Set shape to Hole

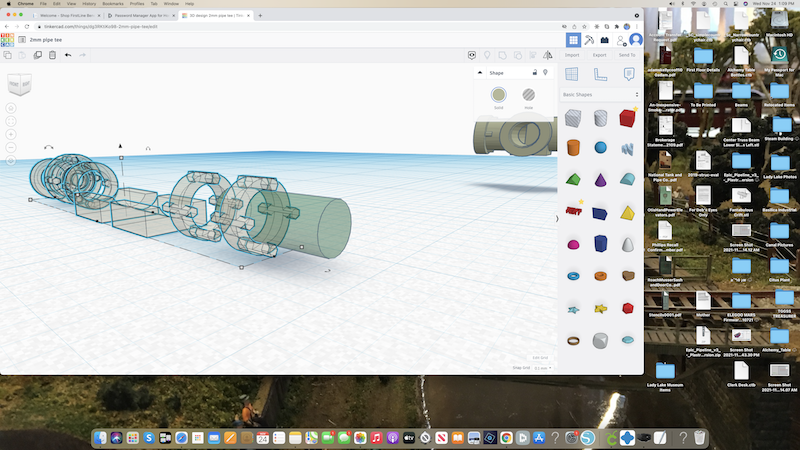pos(528,94)
